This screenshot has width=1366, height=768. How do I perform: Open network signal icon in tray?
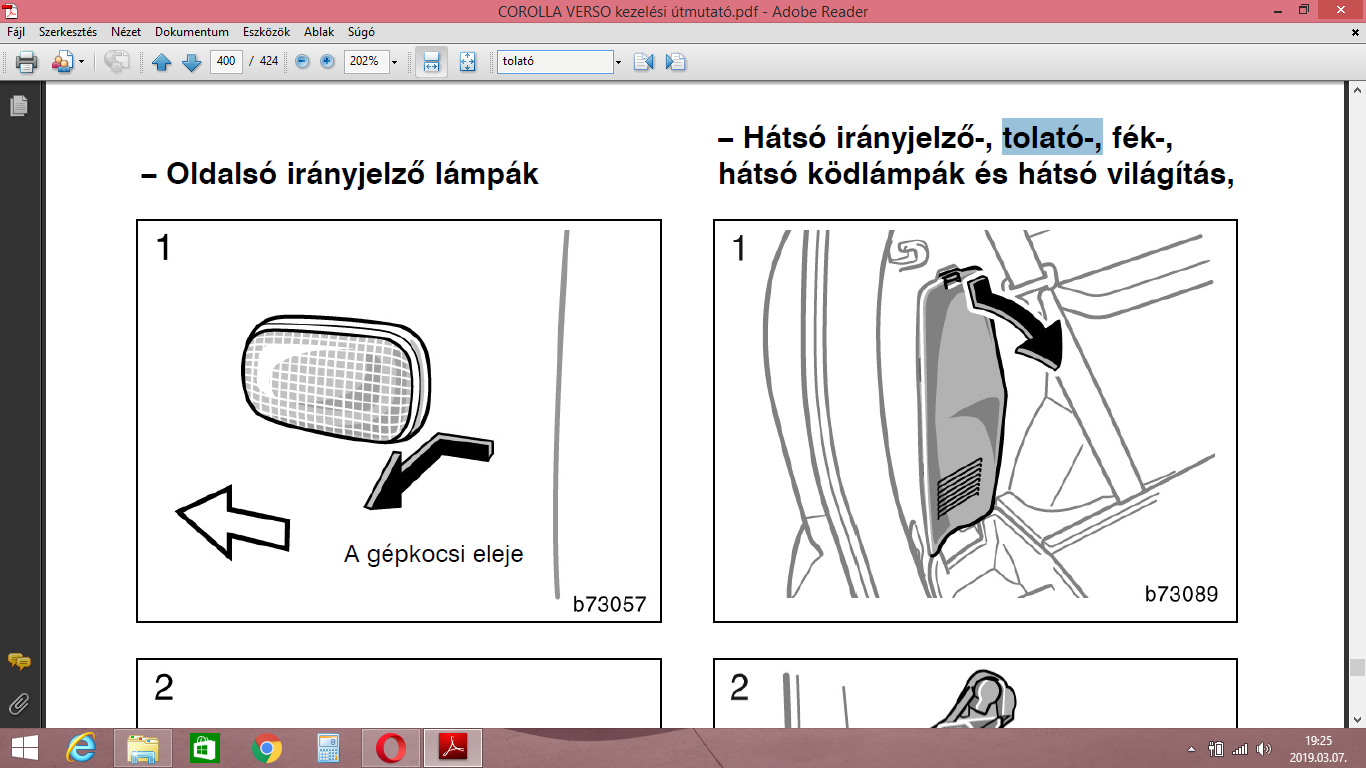[1240, 748]
